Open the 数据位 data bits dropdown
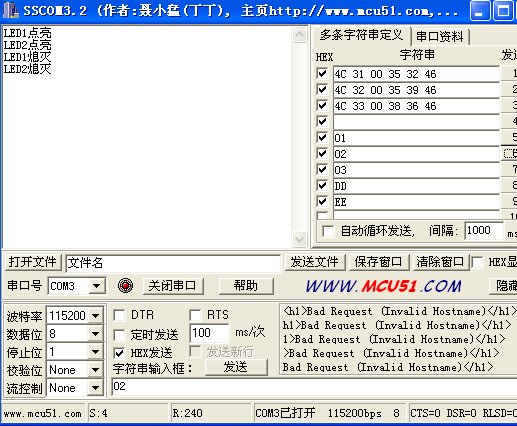517x426 pixels. [x=95, y=334]
